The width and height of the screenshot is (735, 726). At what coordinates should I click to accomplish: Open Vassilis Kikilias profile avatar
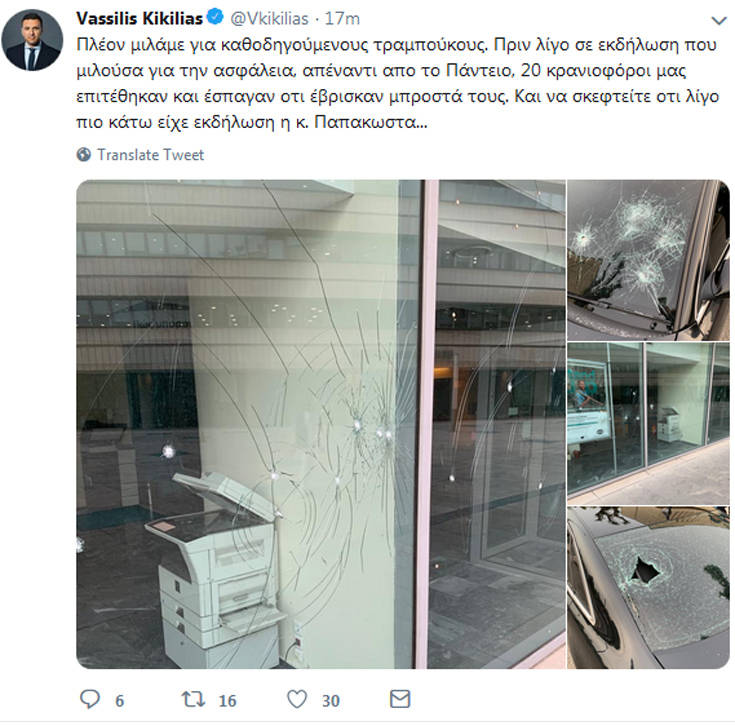click(x=32, y=40)
